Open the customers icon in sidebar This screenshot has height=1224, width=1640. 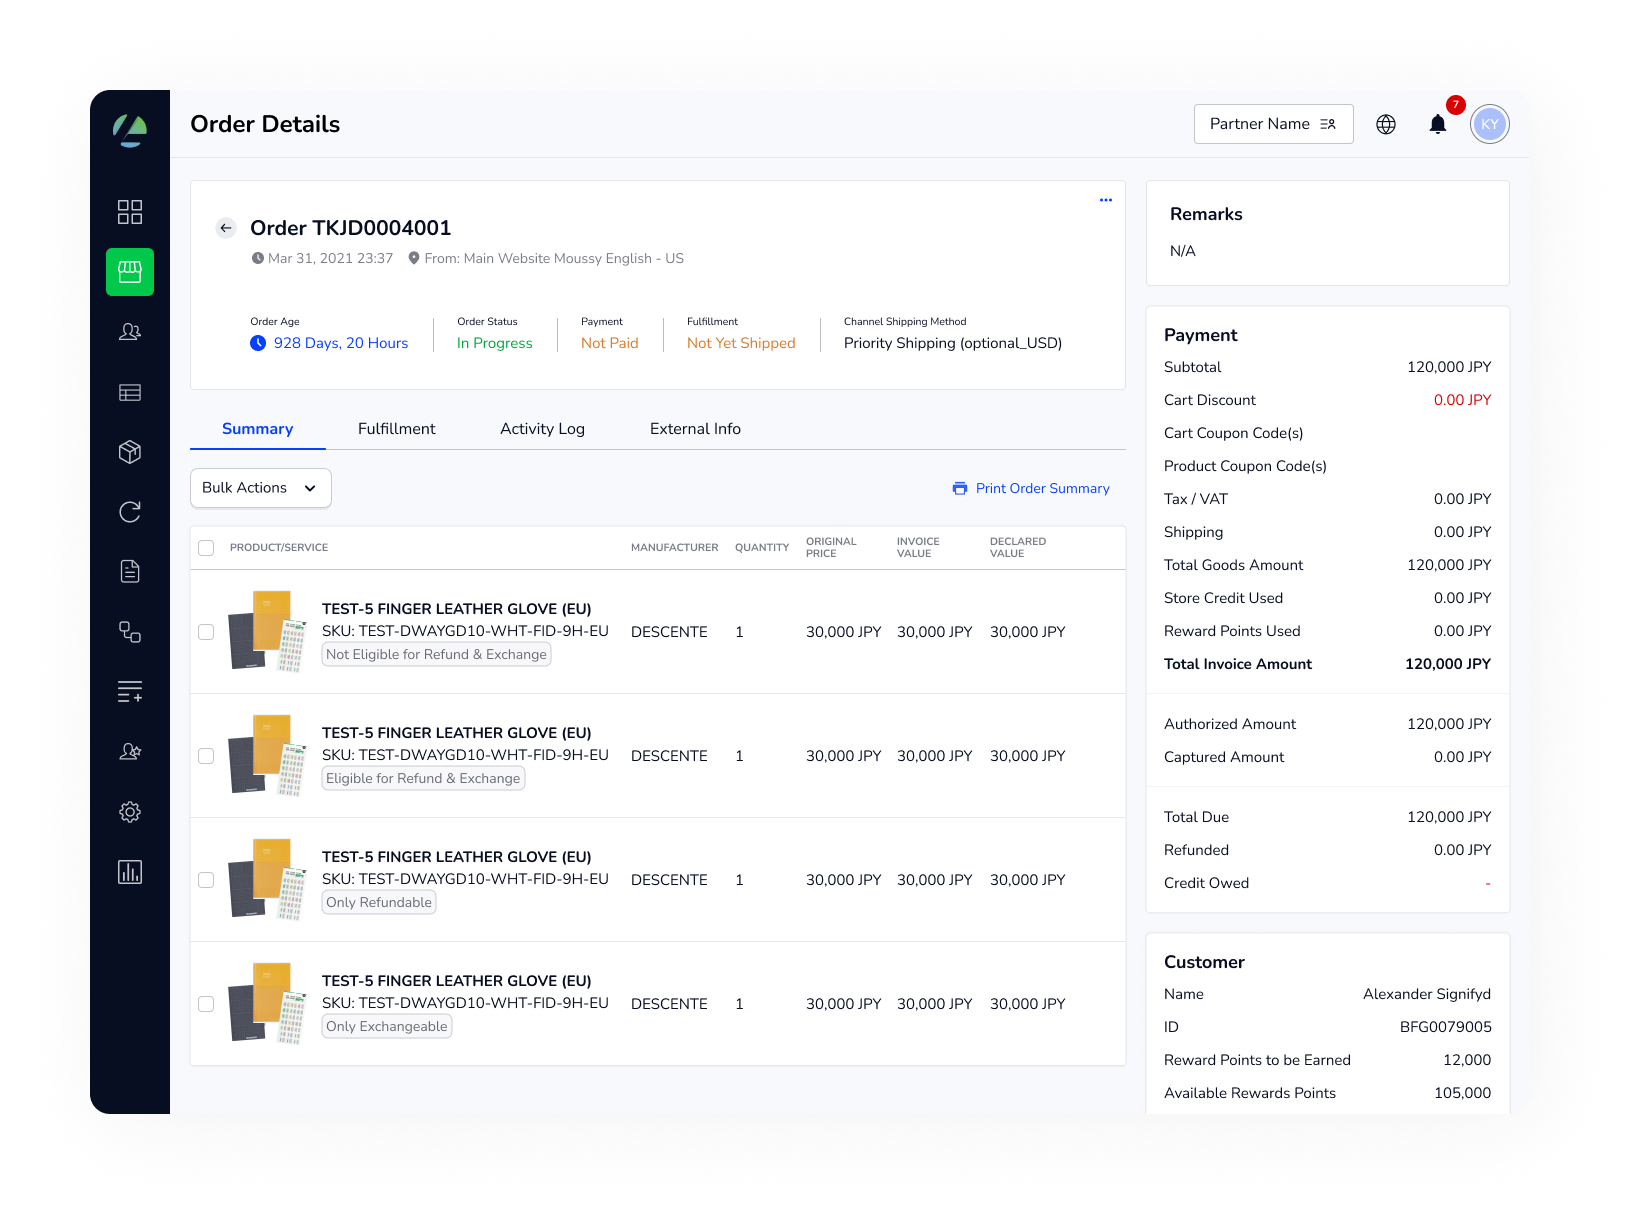130,332
